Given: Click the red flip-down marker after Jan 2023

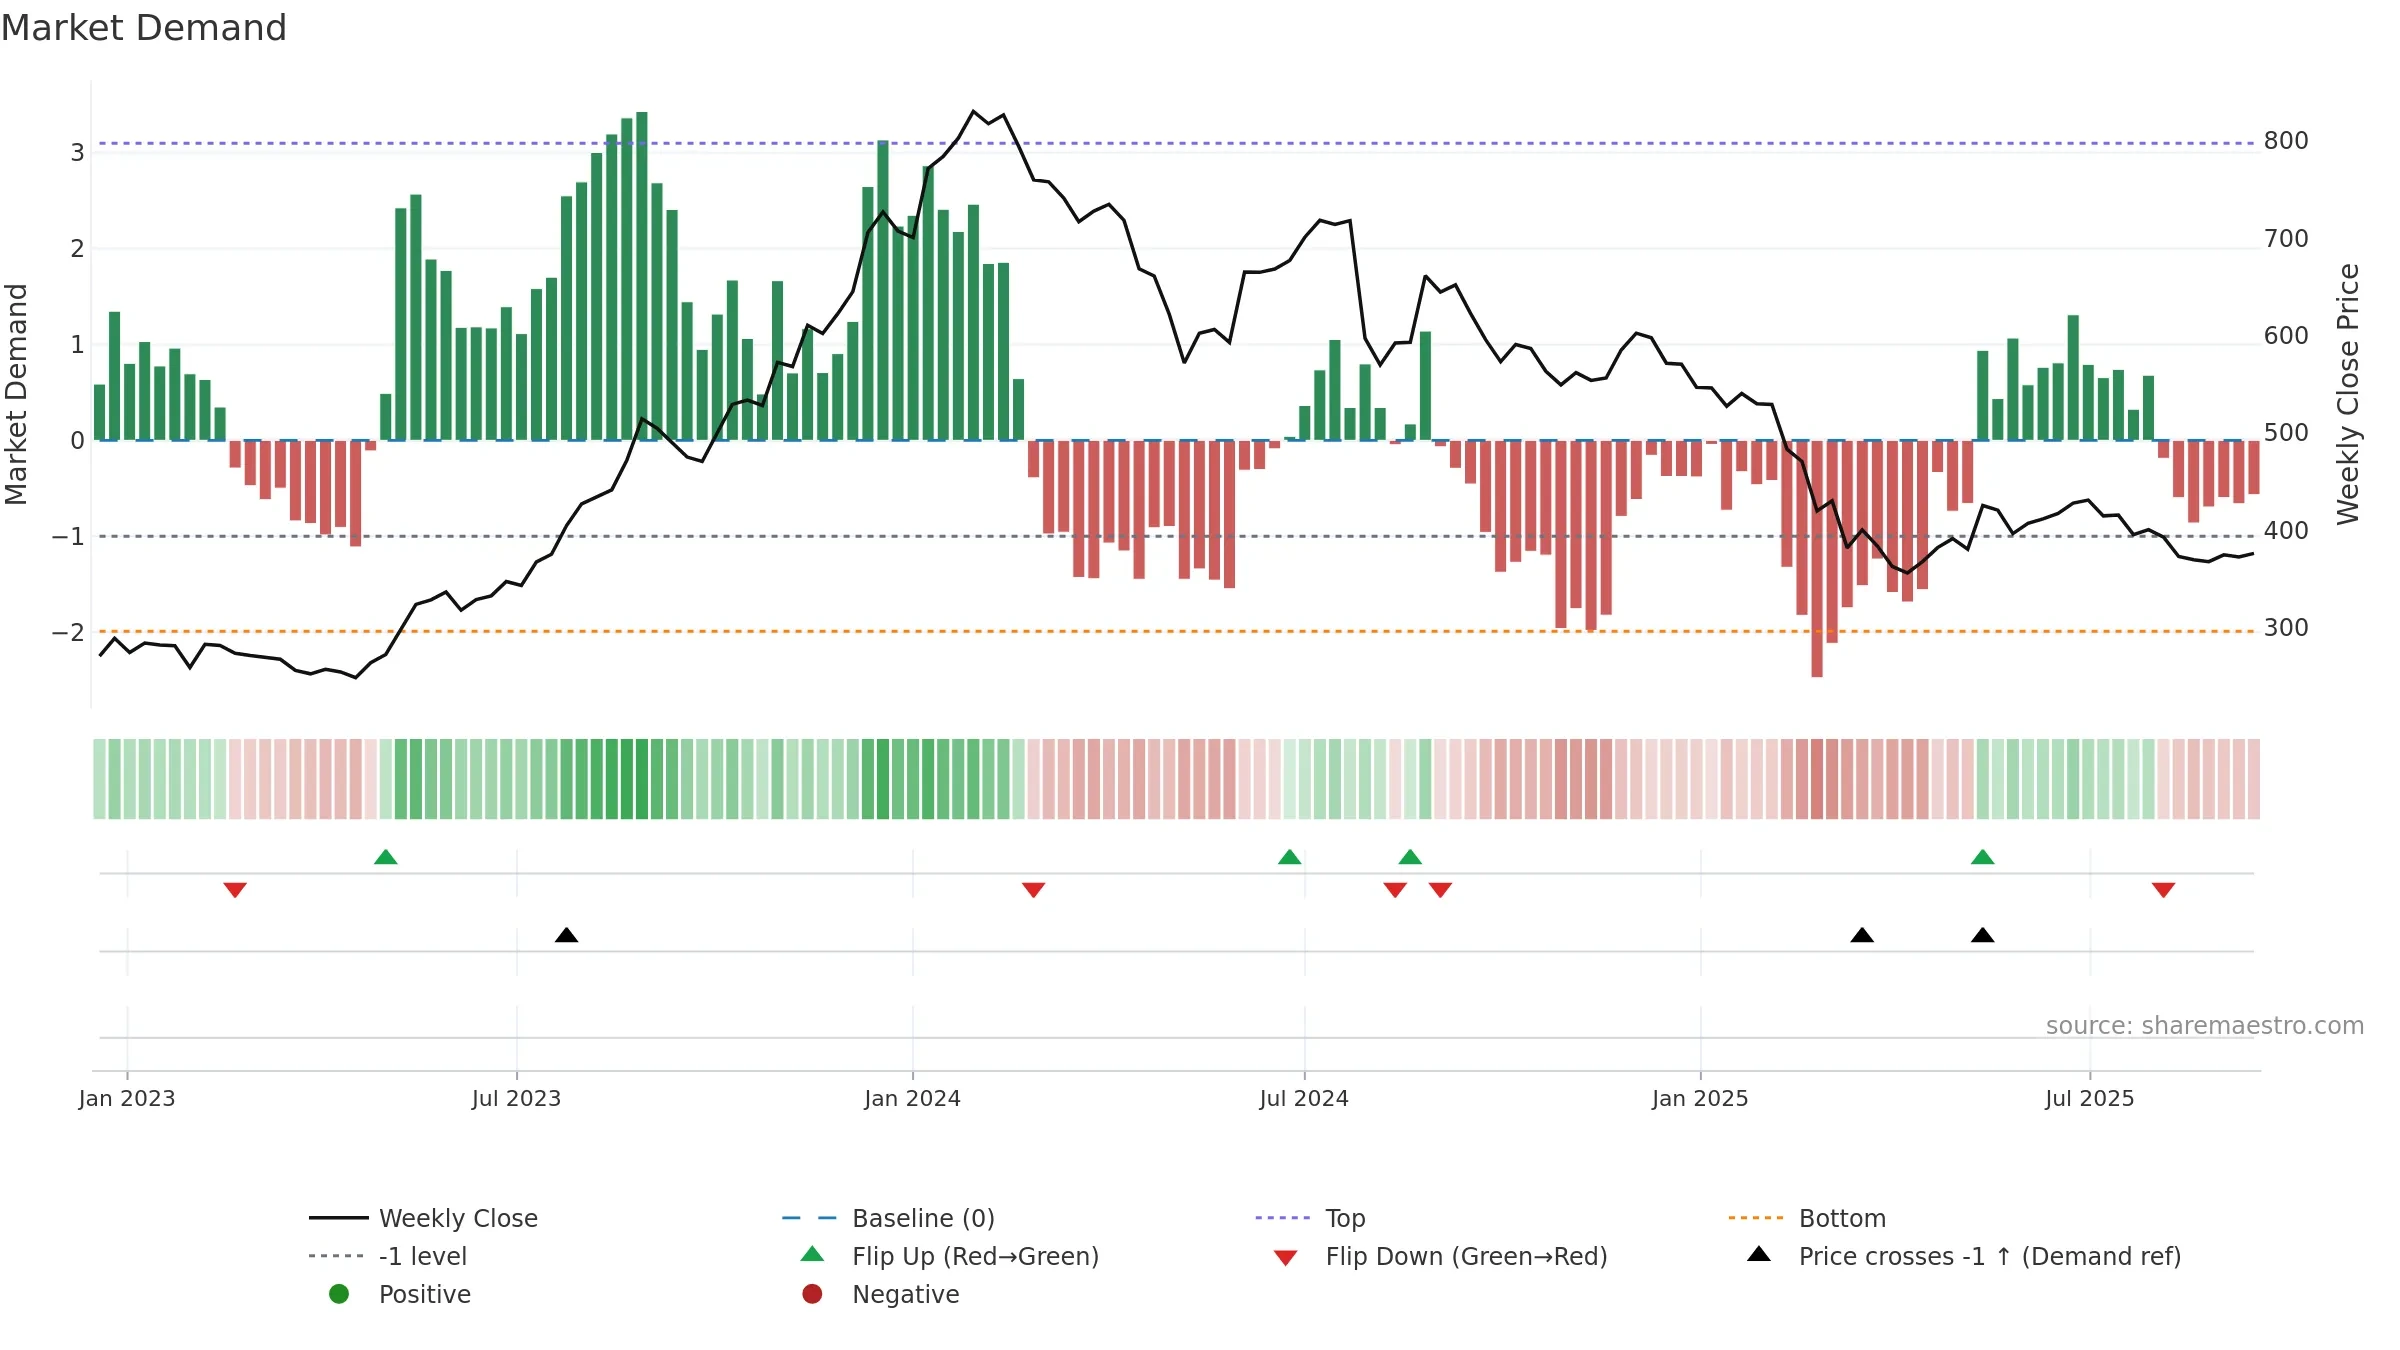Looking at the screenshot, I should click(x=235, y=890).
